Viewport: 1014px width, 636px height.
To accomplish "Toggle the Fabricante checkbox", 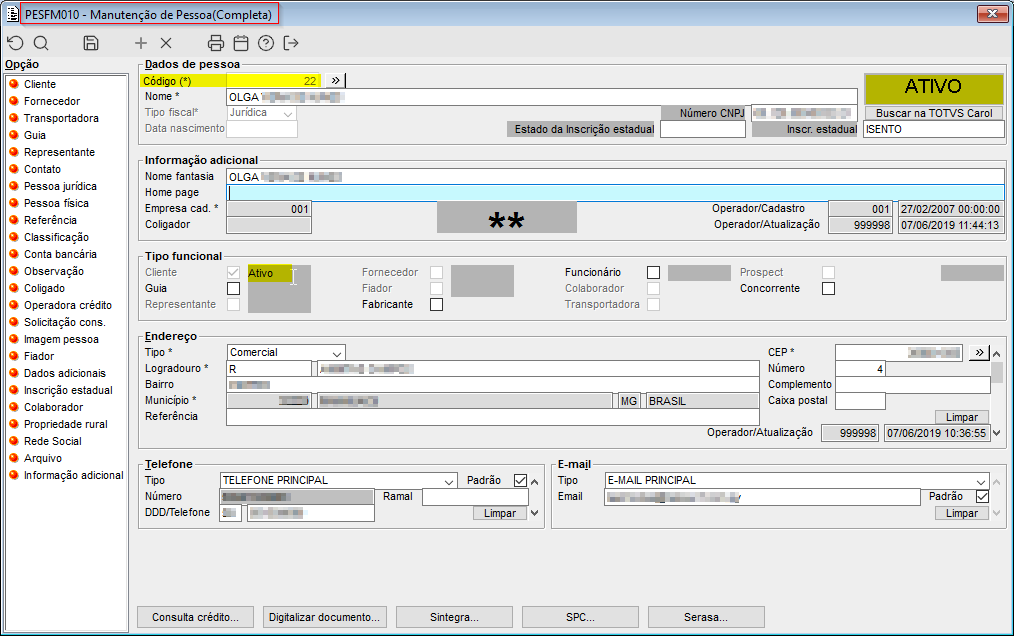I will pos(437,305).
